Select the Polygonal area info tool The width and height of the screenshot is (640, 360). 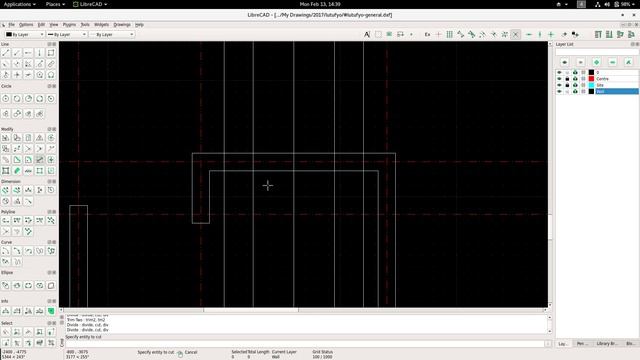(51, 311)
